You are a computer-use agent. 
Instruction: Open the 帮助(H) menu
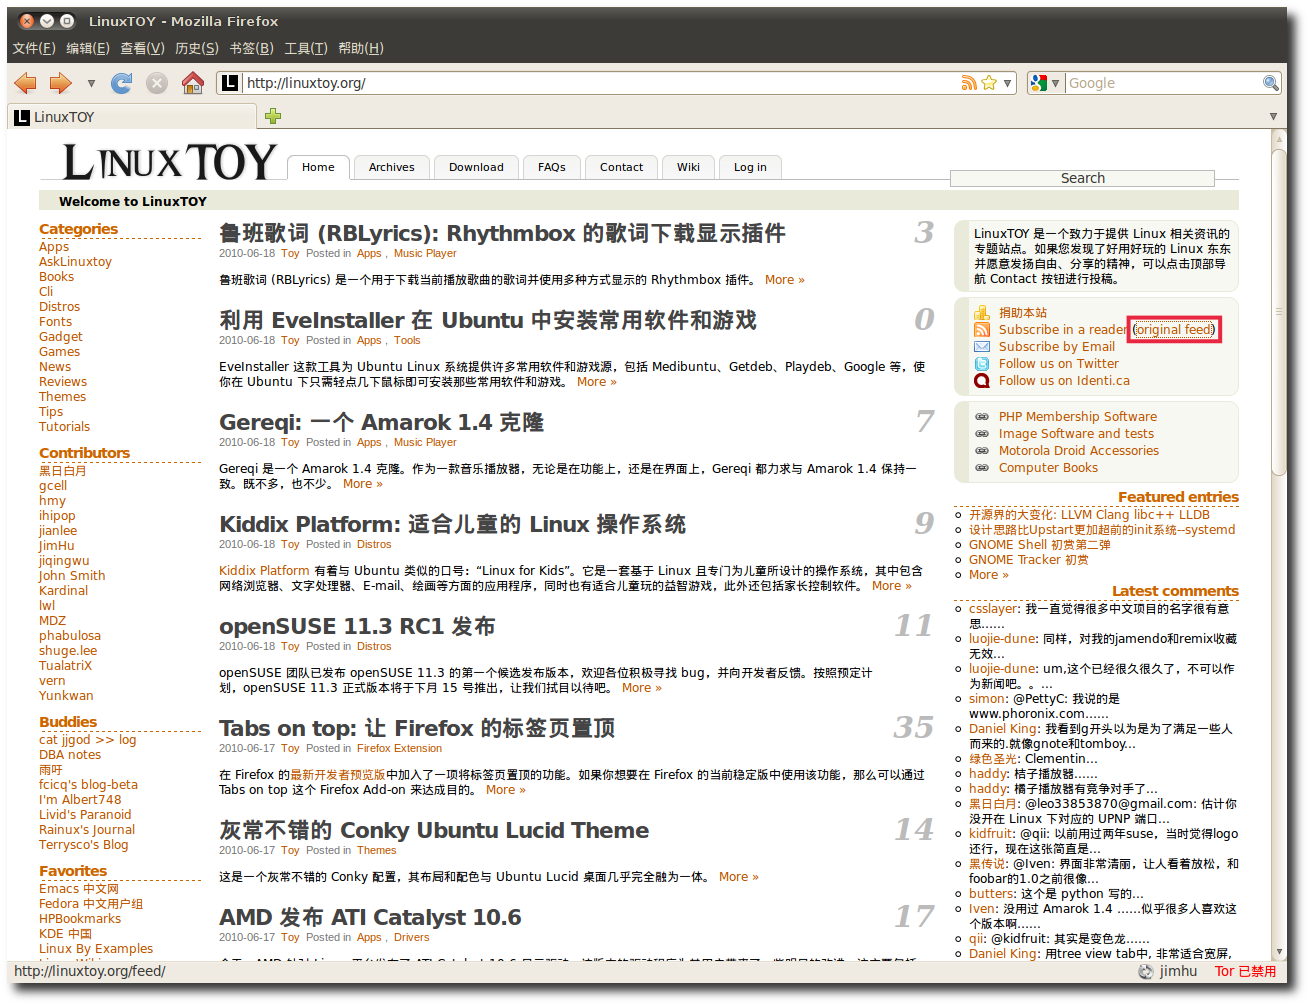(x=361, y=48)
